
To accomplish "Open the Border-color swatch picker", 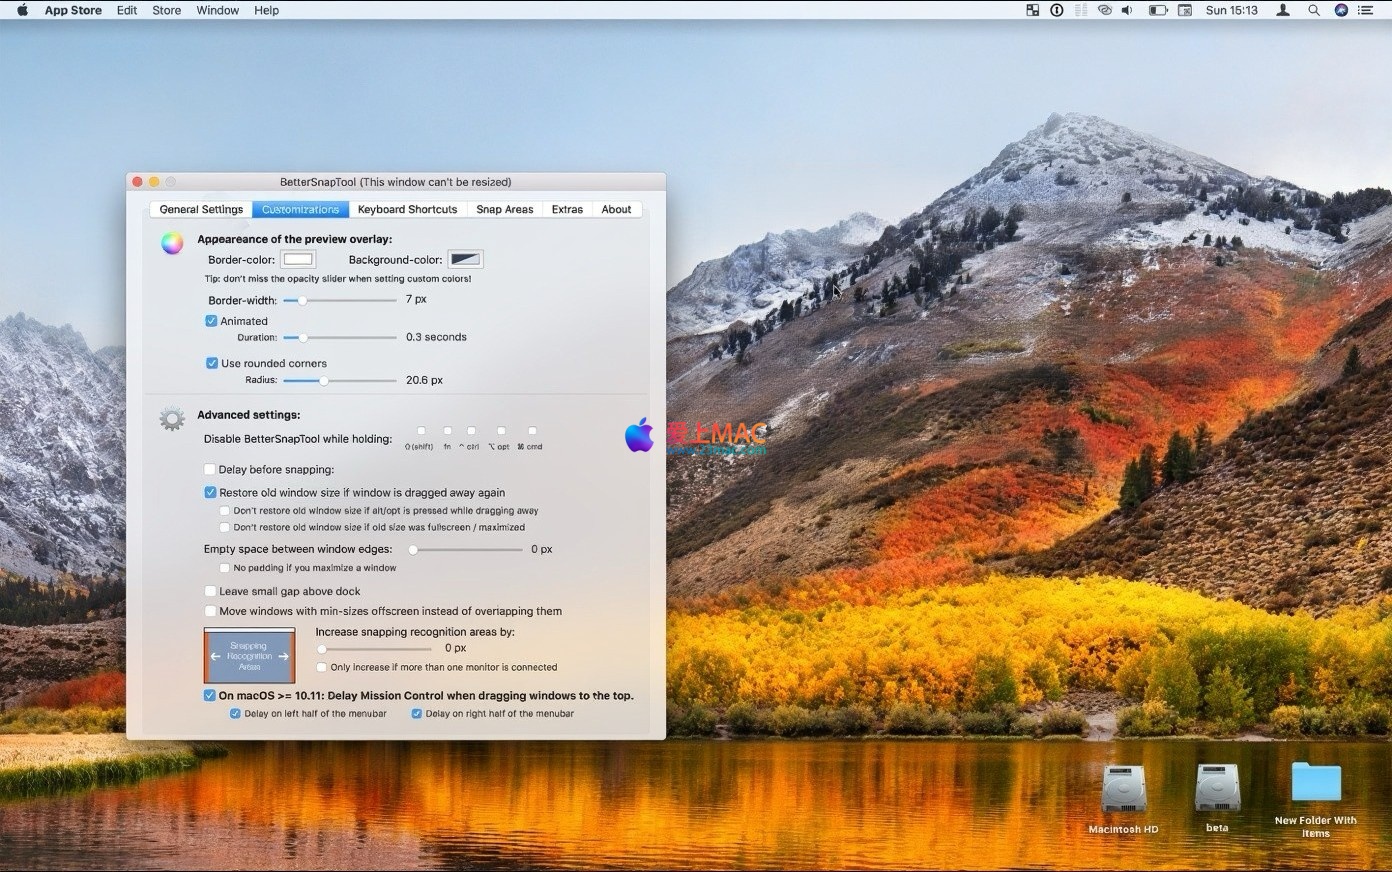I will 298,259.
